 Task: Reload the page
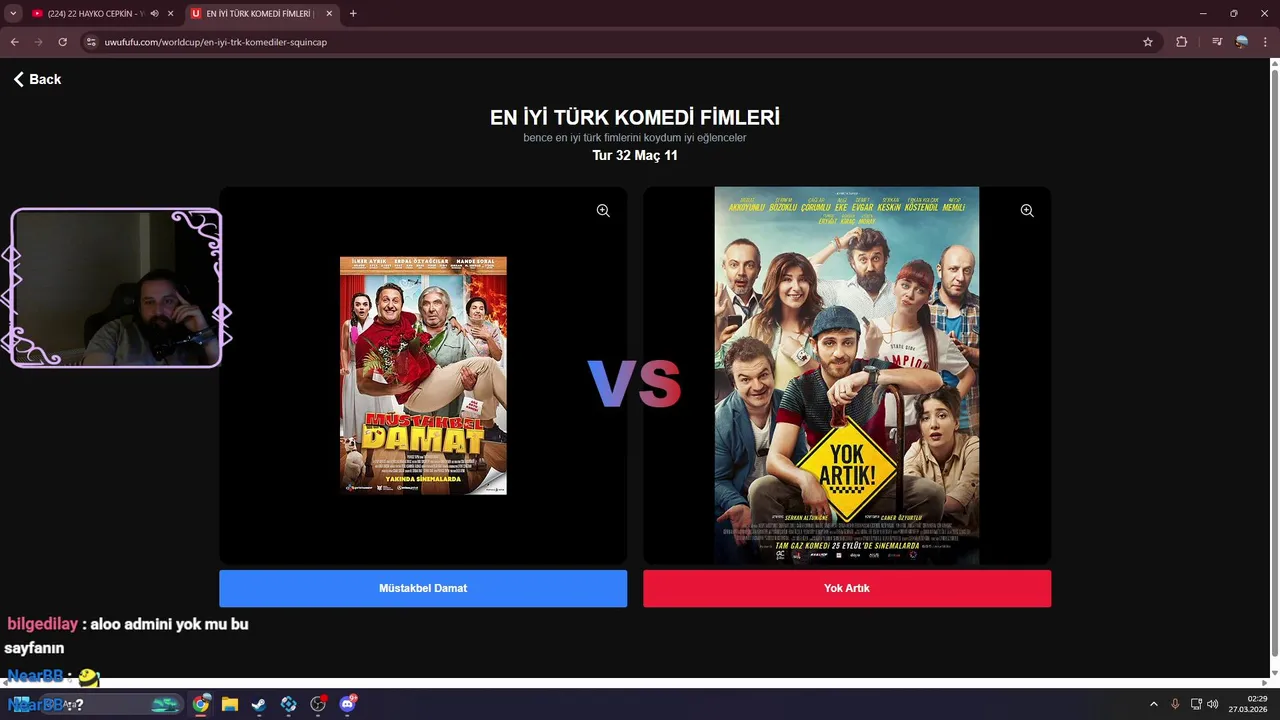click(63, 42)
